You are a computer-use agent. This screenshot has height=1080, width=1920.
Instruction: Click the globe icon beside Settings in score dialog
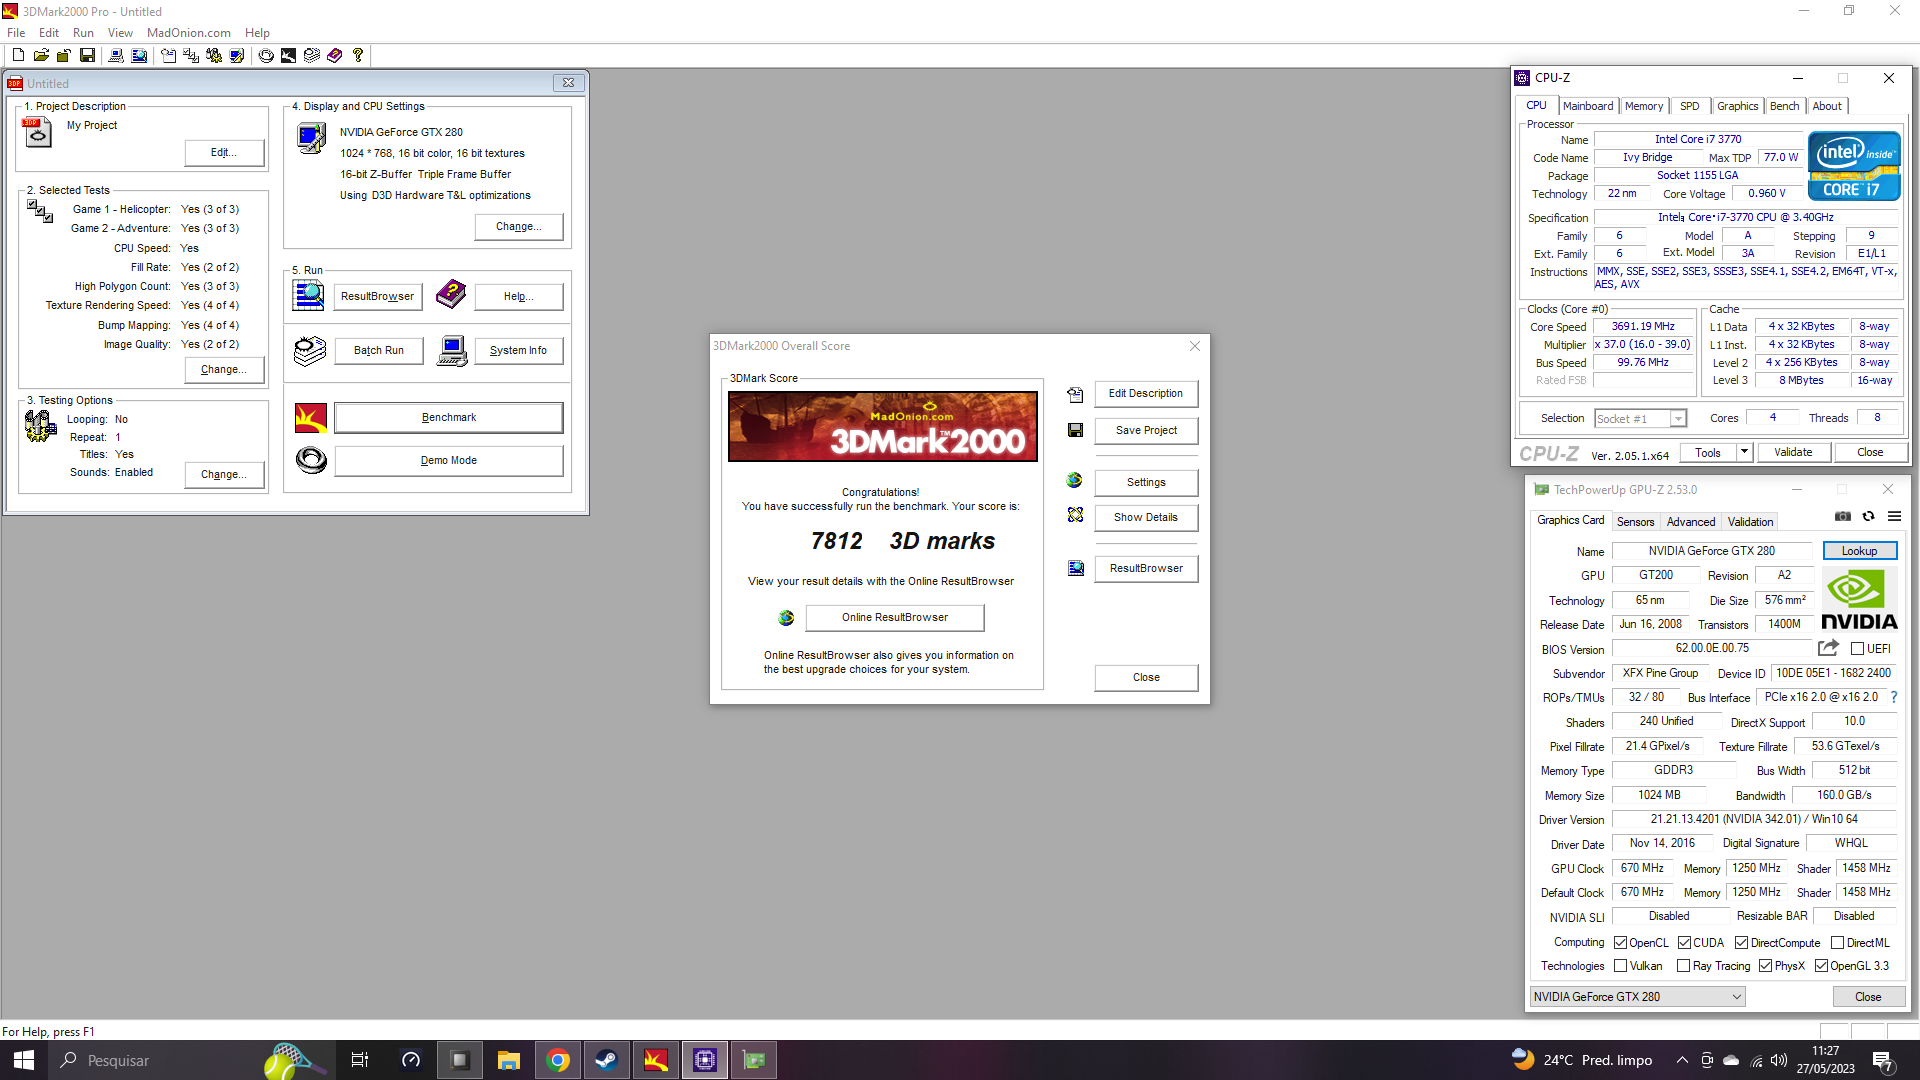(1075, 481)
